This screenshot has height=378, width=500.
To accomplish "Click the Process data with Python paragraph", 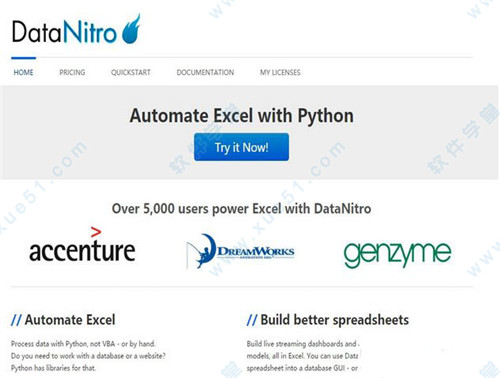I will (x=88, y=356).
